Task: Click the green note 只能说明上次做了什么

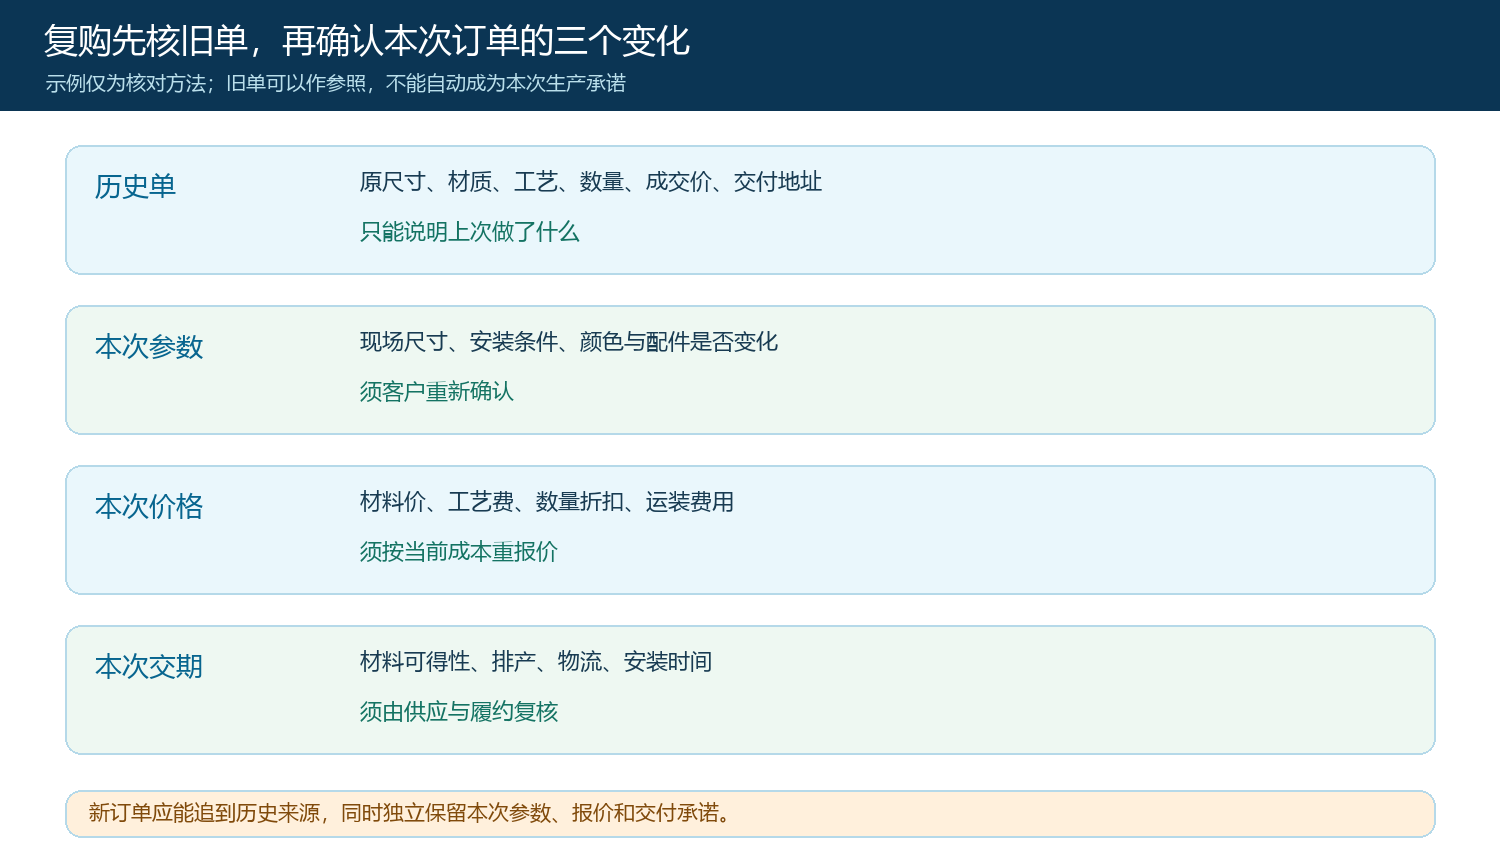Action: tap(469, 231)
